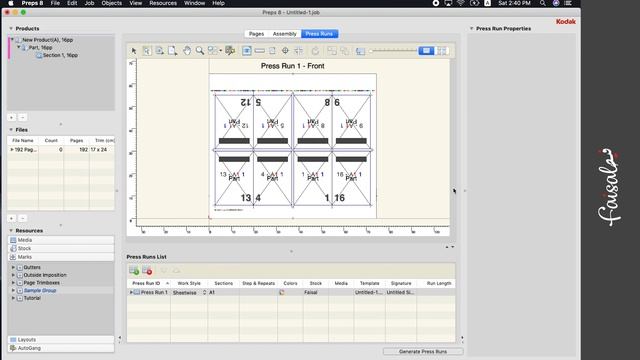Open the Sheetwise work style dropdown
This screenshot has width=640, height=360.
(204, 292)
